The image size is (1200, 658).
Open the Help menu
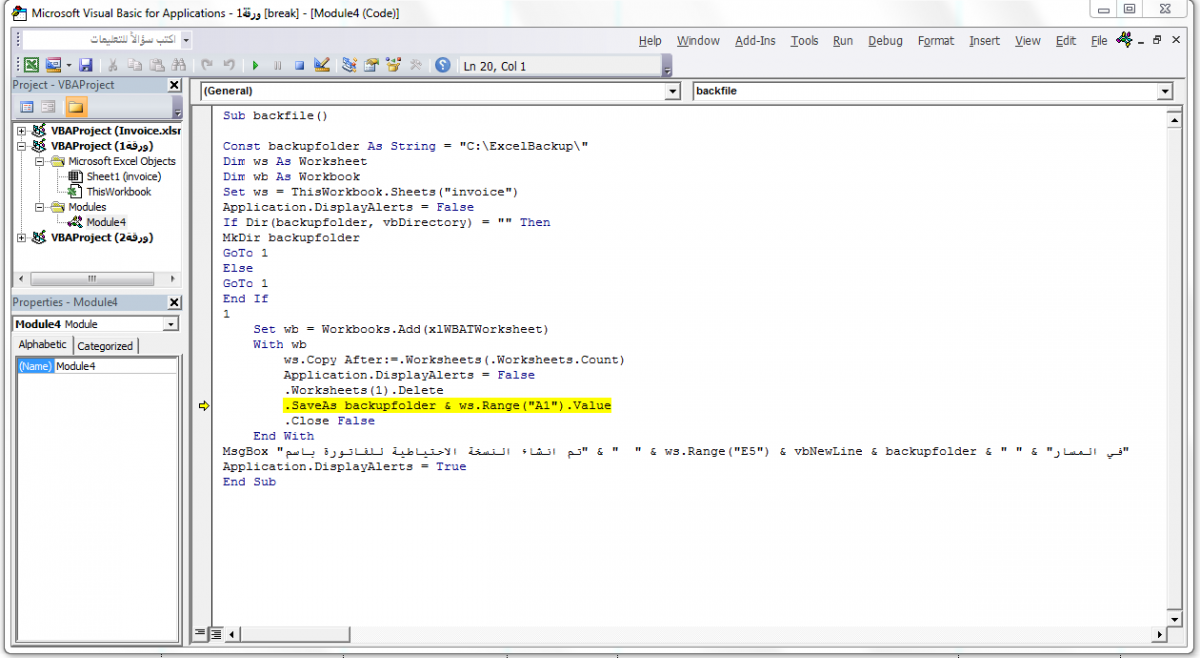[650, 41]
